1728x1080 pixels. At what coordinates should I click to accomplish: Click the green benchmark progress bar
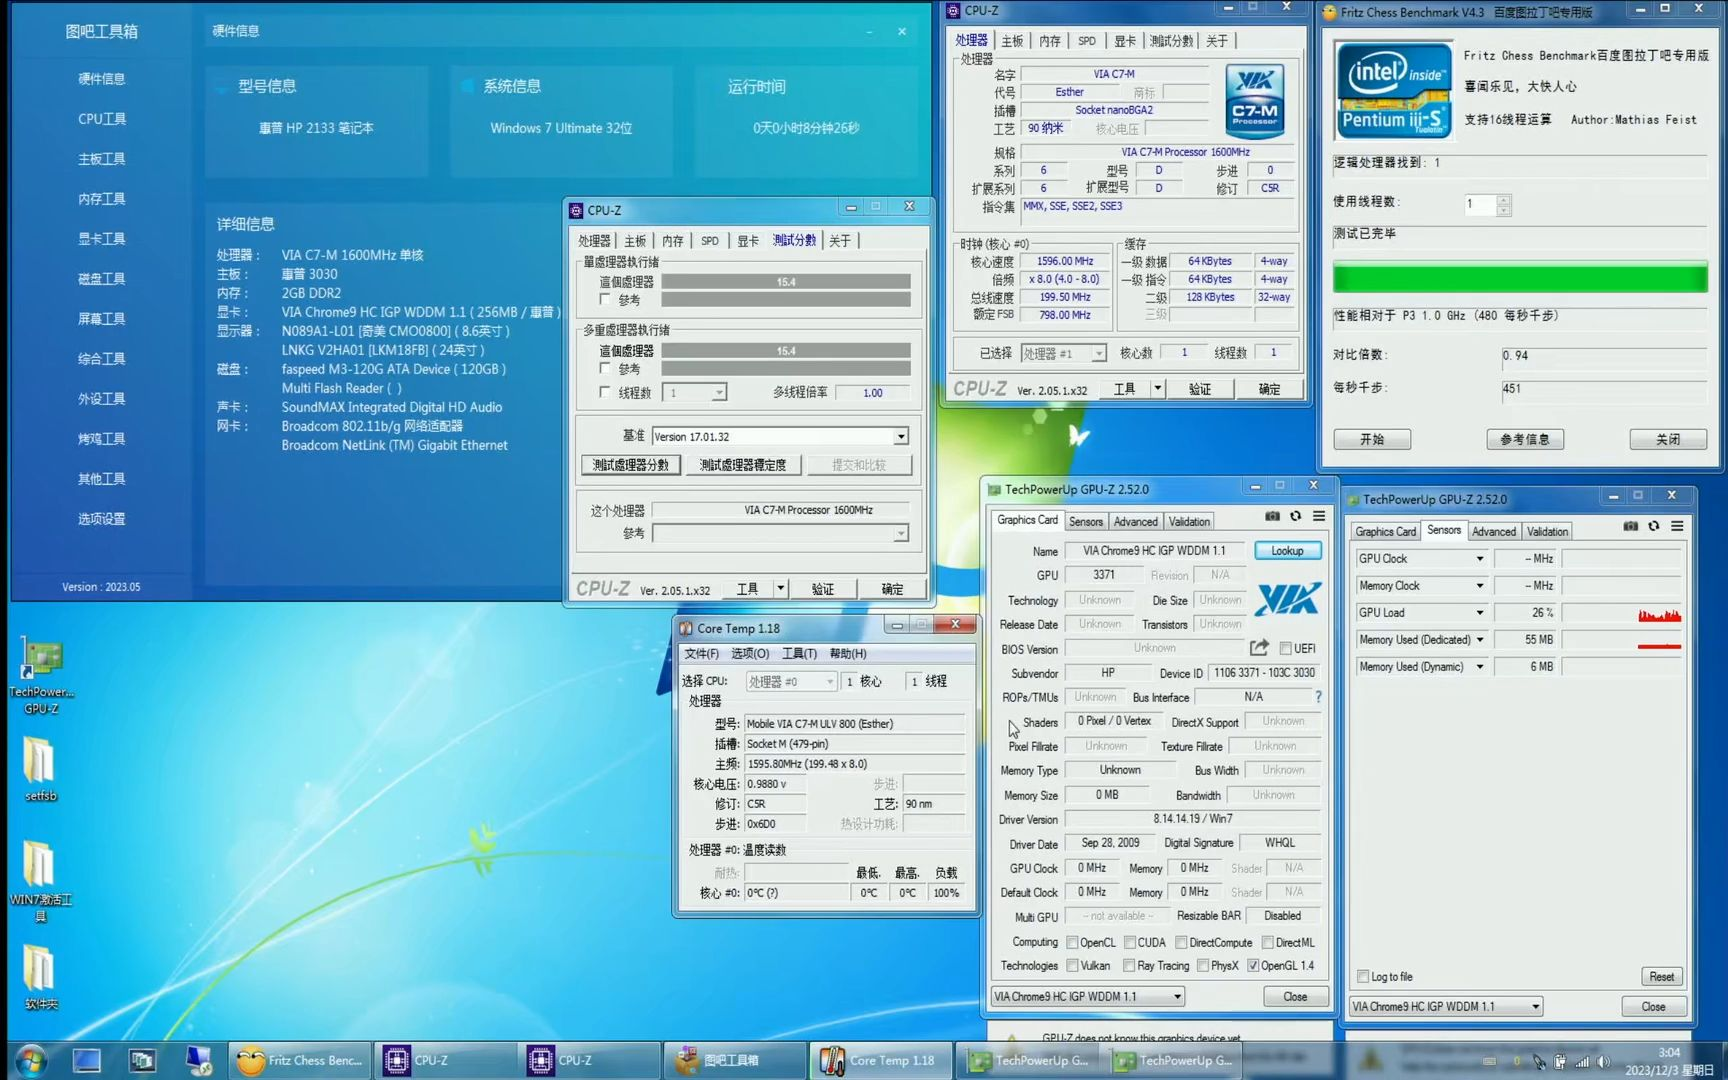(1519, 277)
